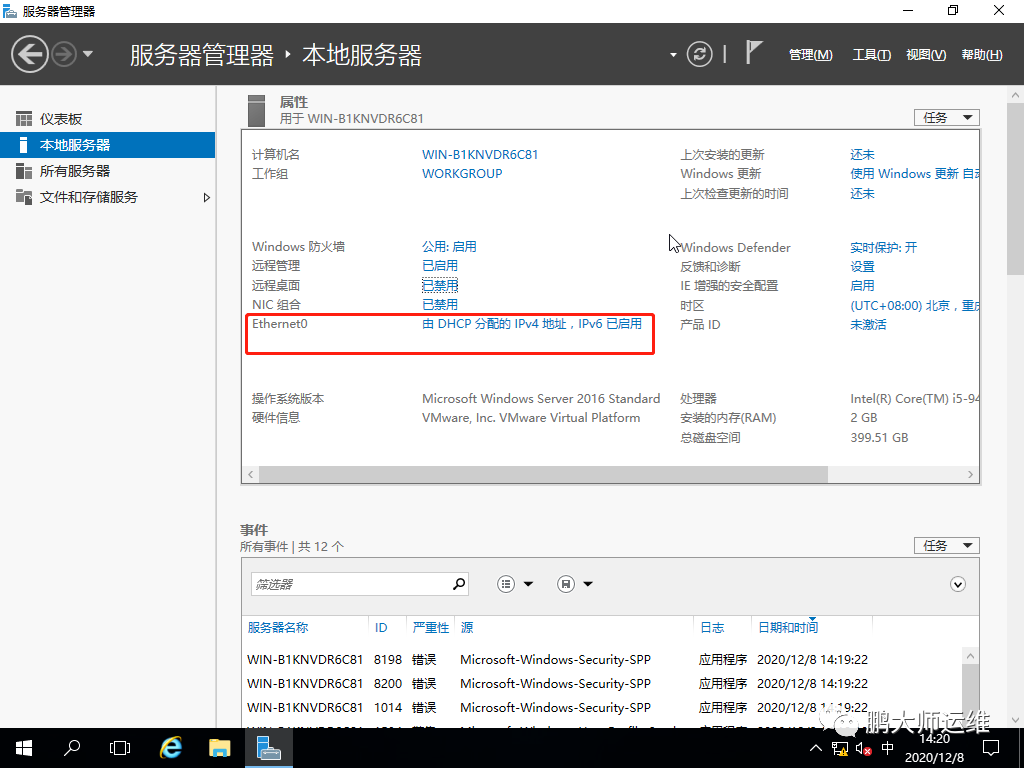
Task: Click the properties horizontal scrollbar thumb
Action: [x=543, y=475]
